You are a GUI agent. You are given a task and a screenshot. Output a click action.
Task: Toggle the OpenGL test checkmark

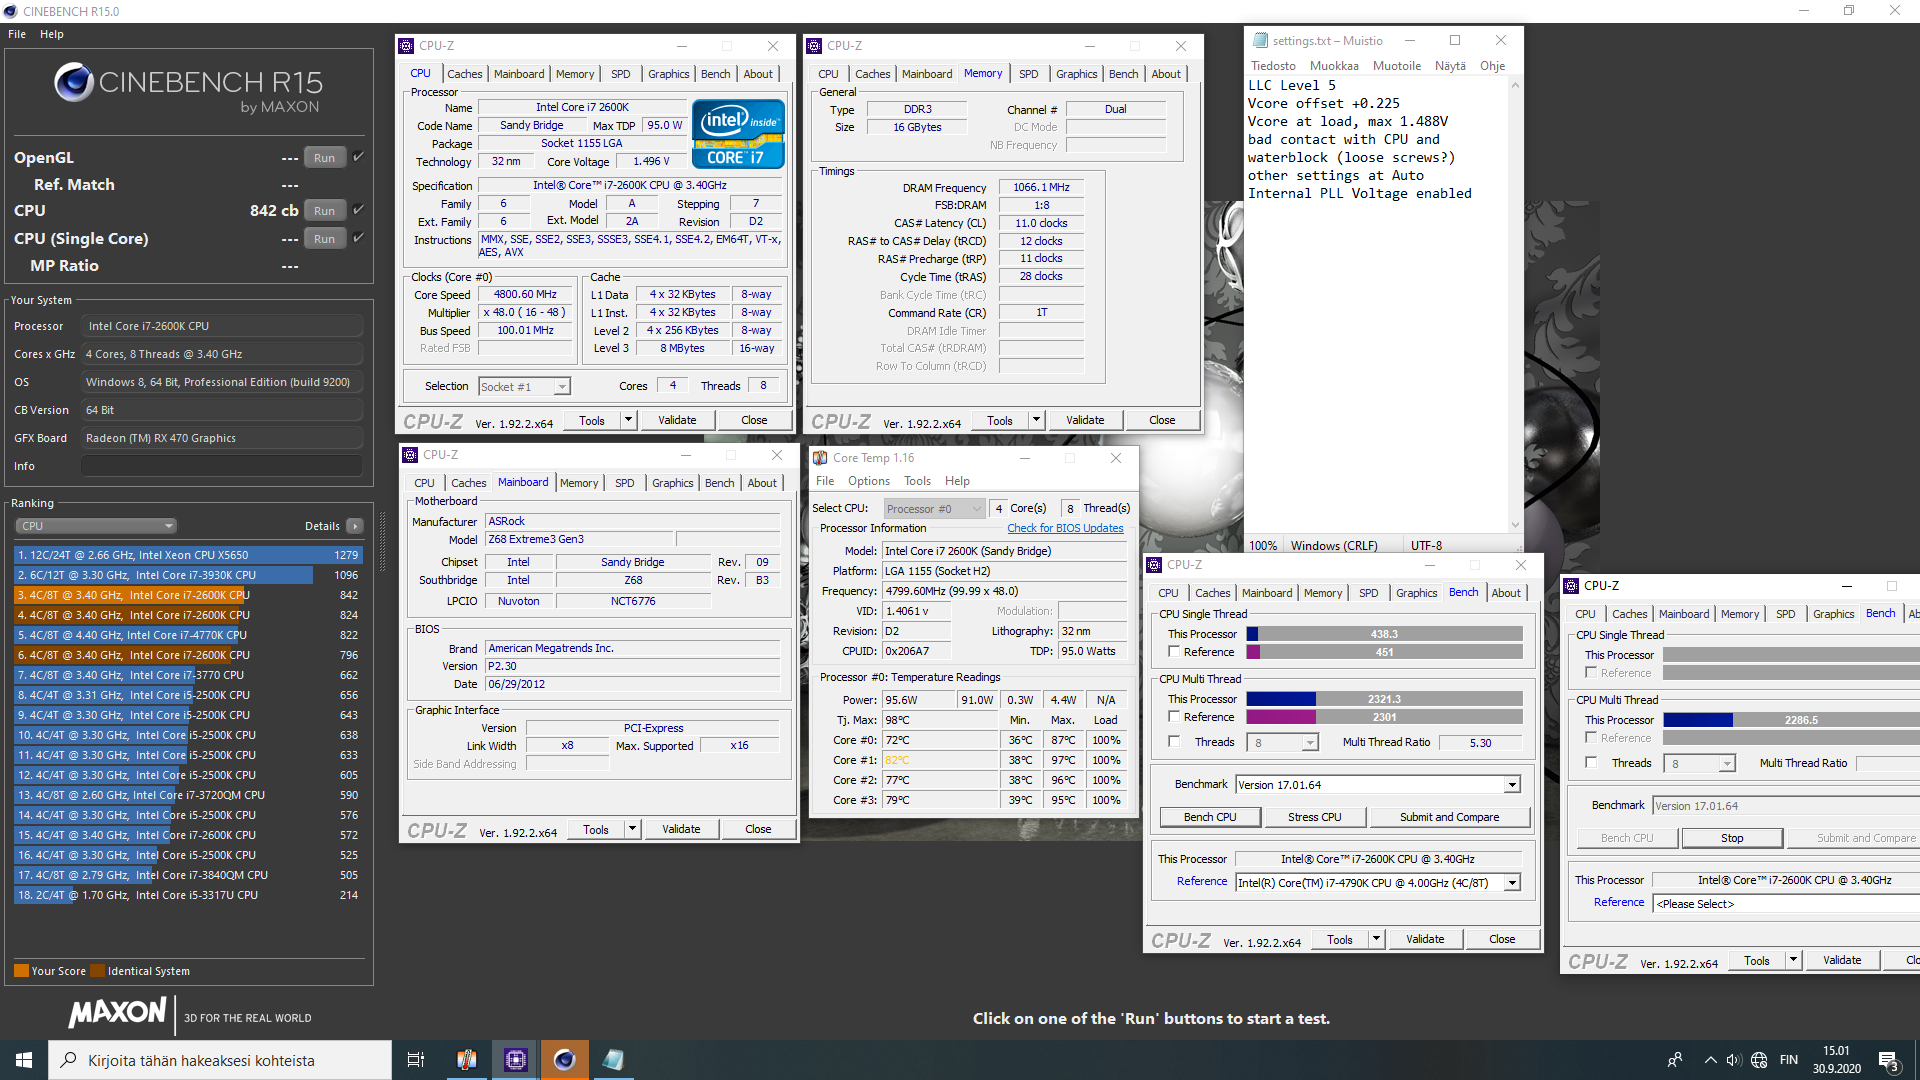click(x=358, y=157)
